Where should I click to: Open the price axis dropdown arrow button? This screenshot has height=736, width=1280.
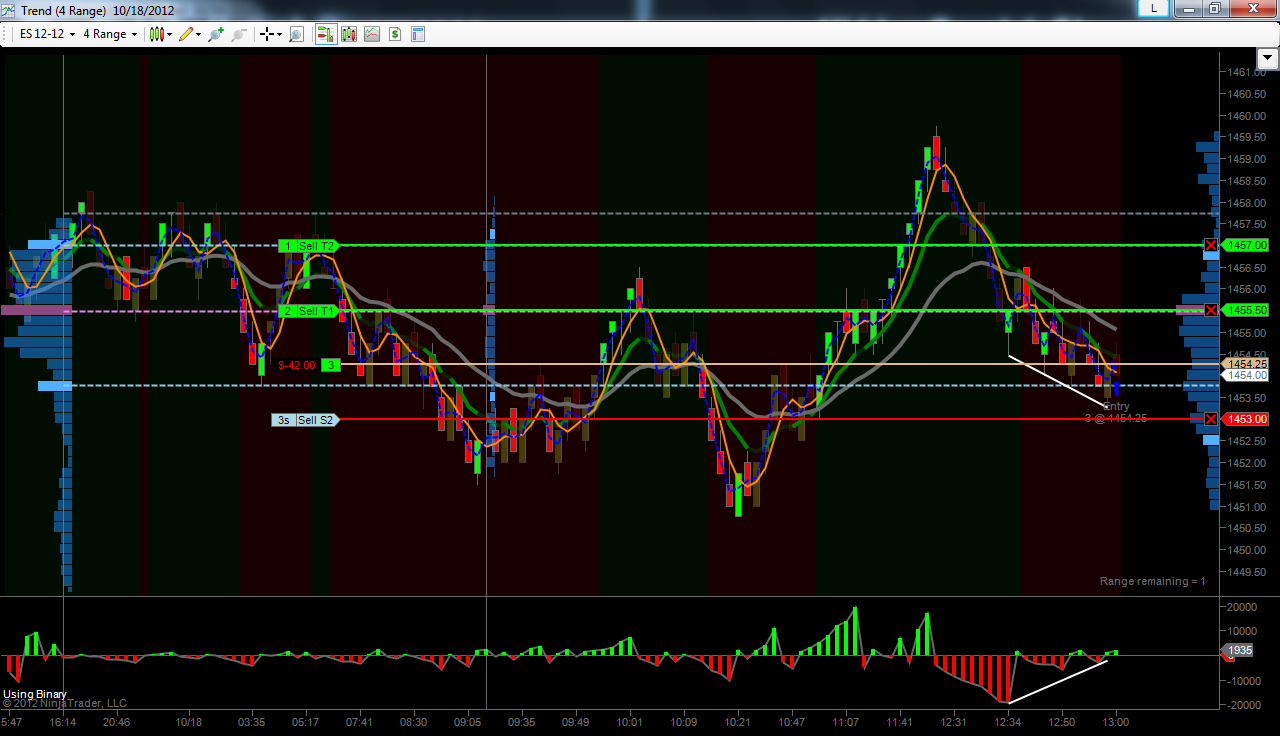[x=1267, y=58]
